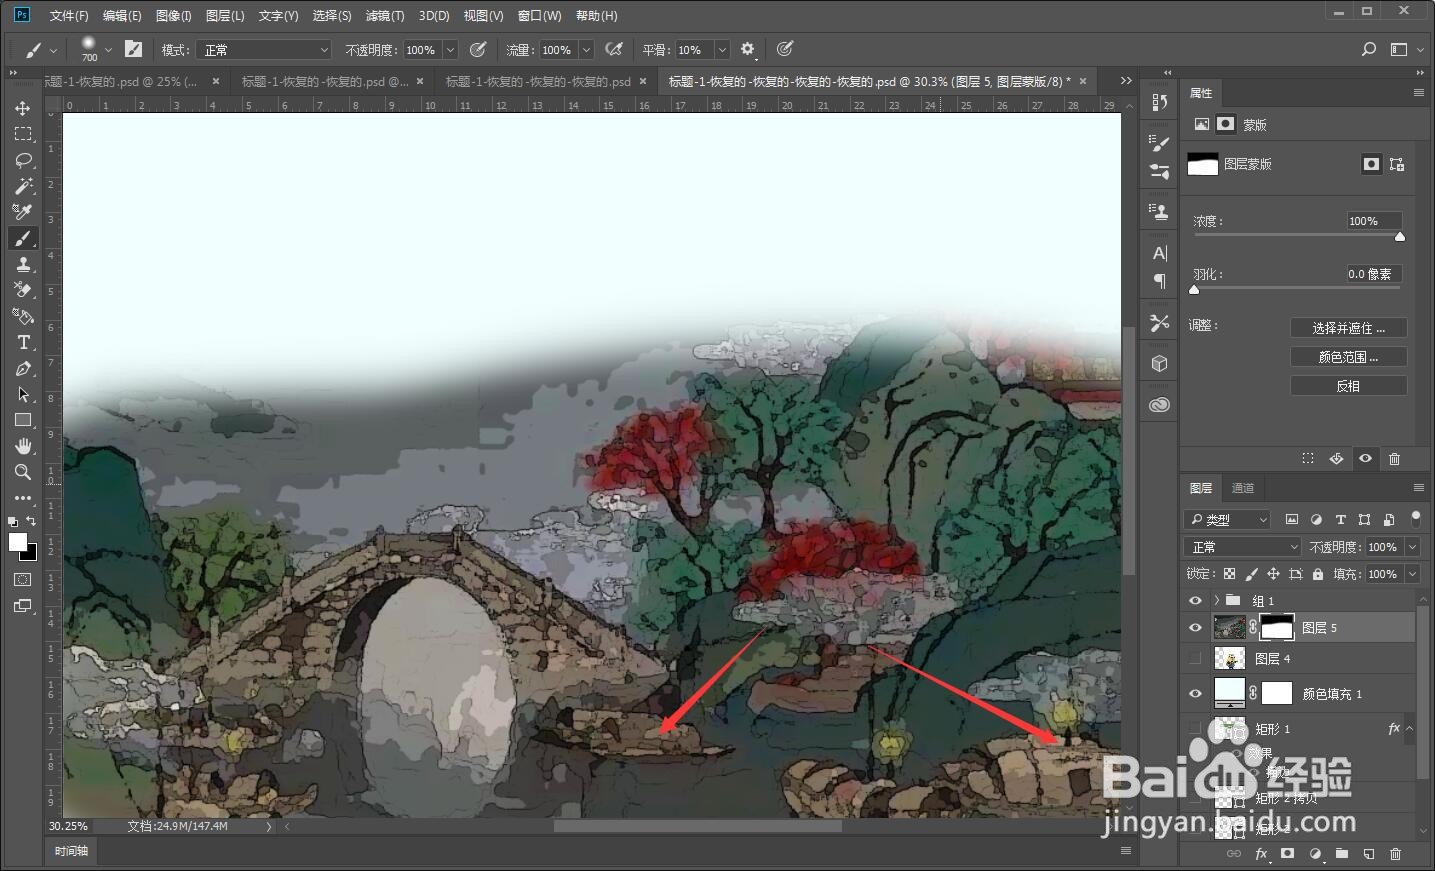Hide the 组 1 group

pyautogui.click(x=1195, y=600)
